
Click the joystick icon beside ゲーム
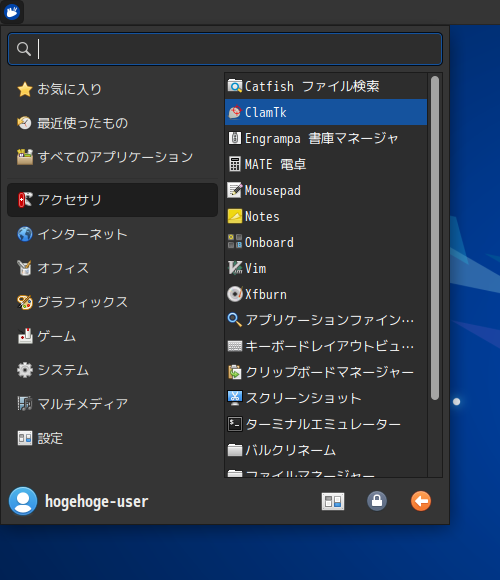(x=25, y=336)
